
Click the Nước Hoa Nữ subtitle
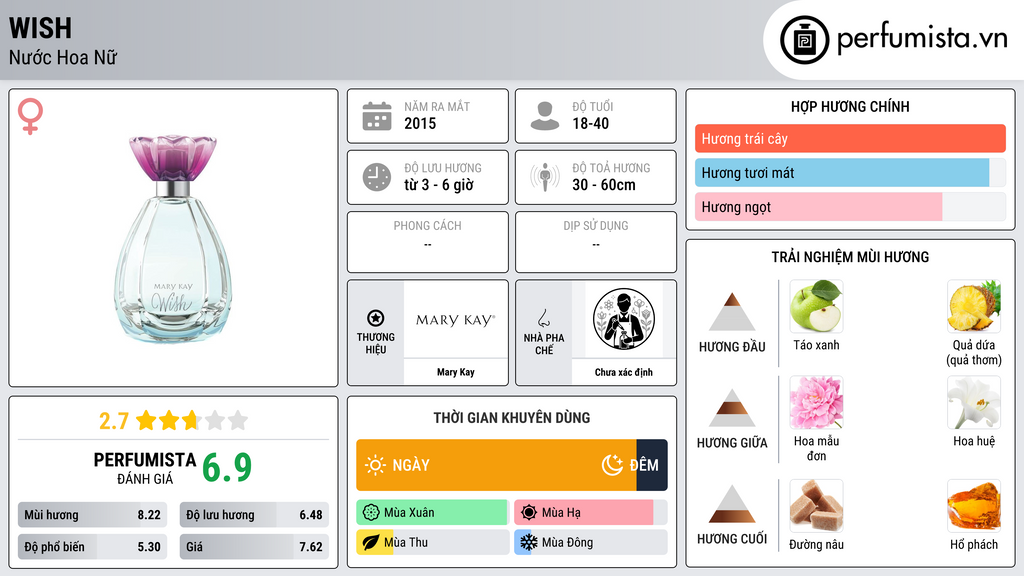[63, 58]
